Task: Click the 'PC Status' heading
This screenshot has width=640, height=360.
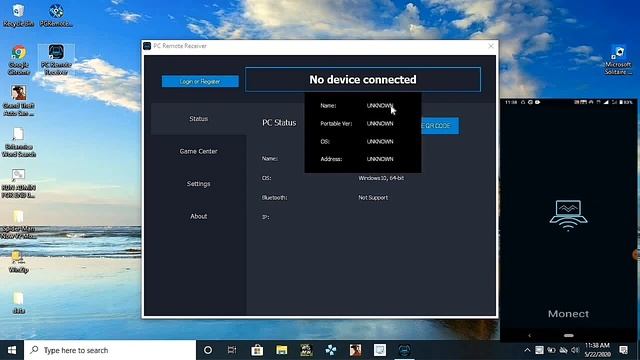Action: click(279, 122)
